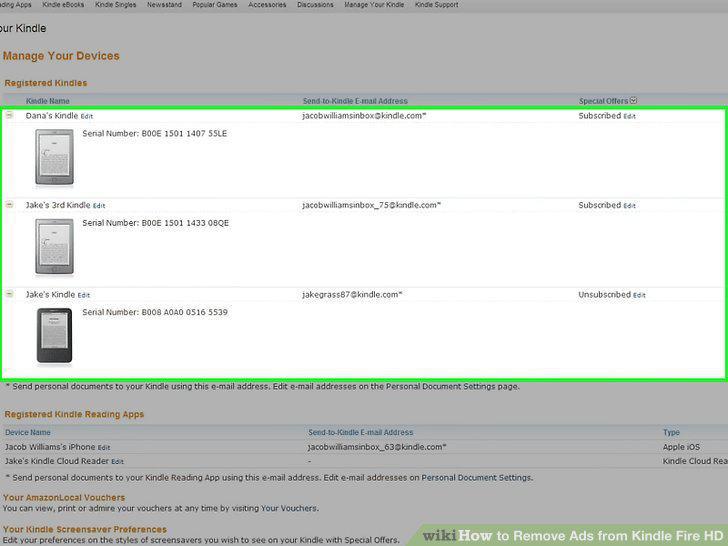The image size is (728, 546).
Task: Click Dana's Kindle device thumbnail image
Action: (54, 157)
